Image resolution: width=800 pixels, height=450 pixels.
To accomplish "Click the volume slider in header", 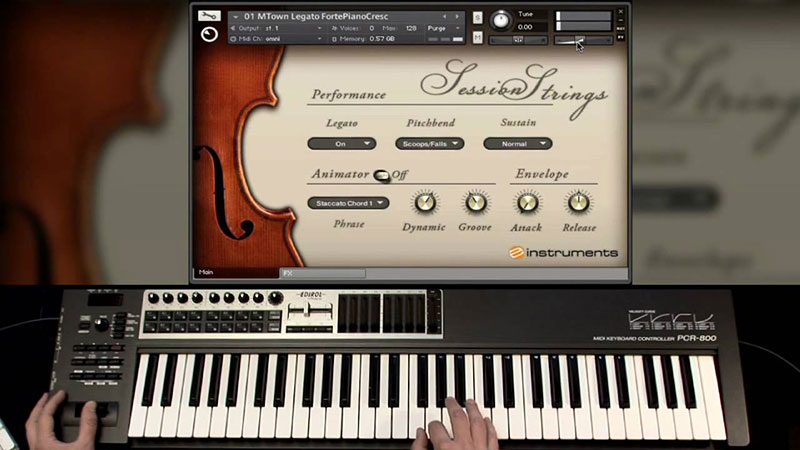I will pyautogui.click(x=584, y=40).
